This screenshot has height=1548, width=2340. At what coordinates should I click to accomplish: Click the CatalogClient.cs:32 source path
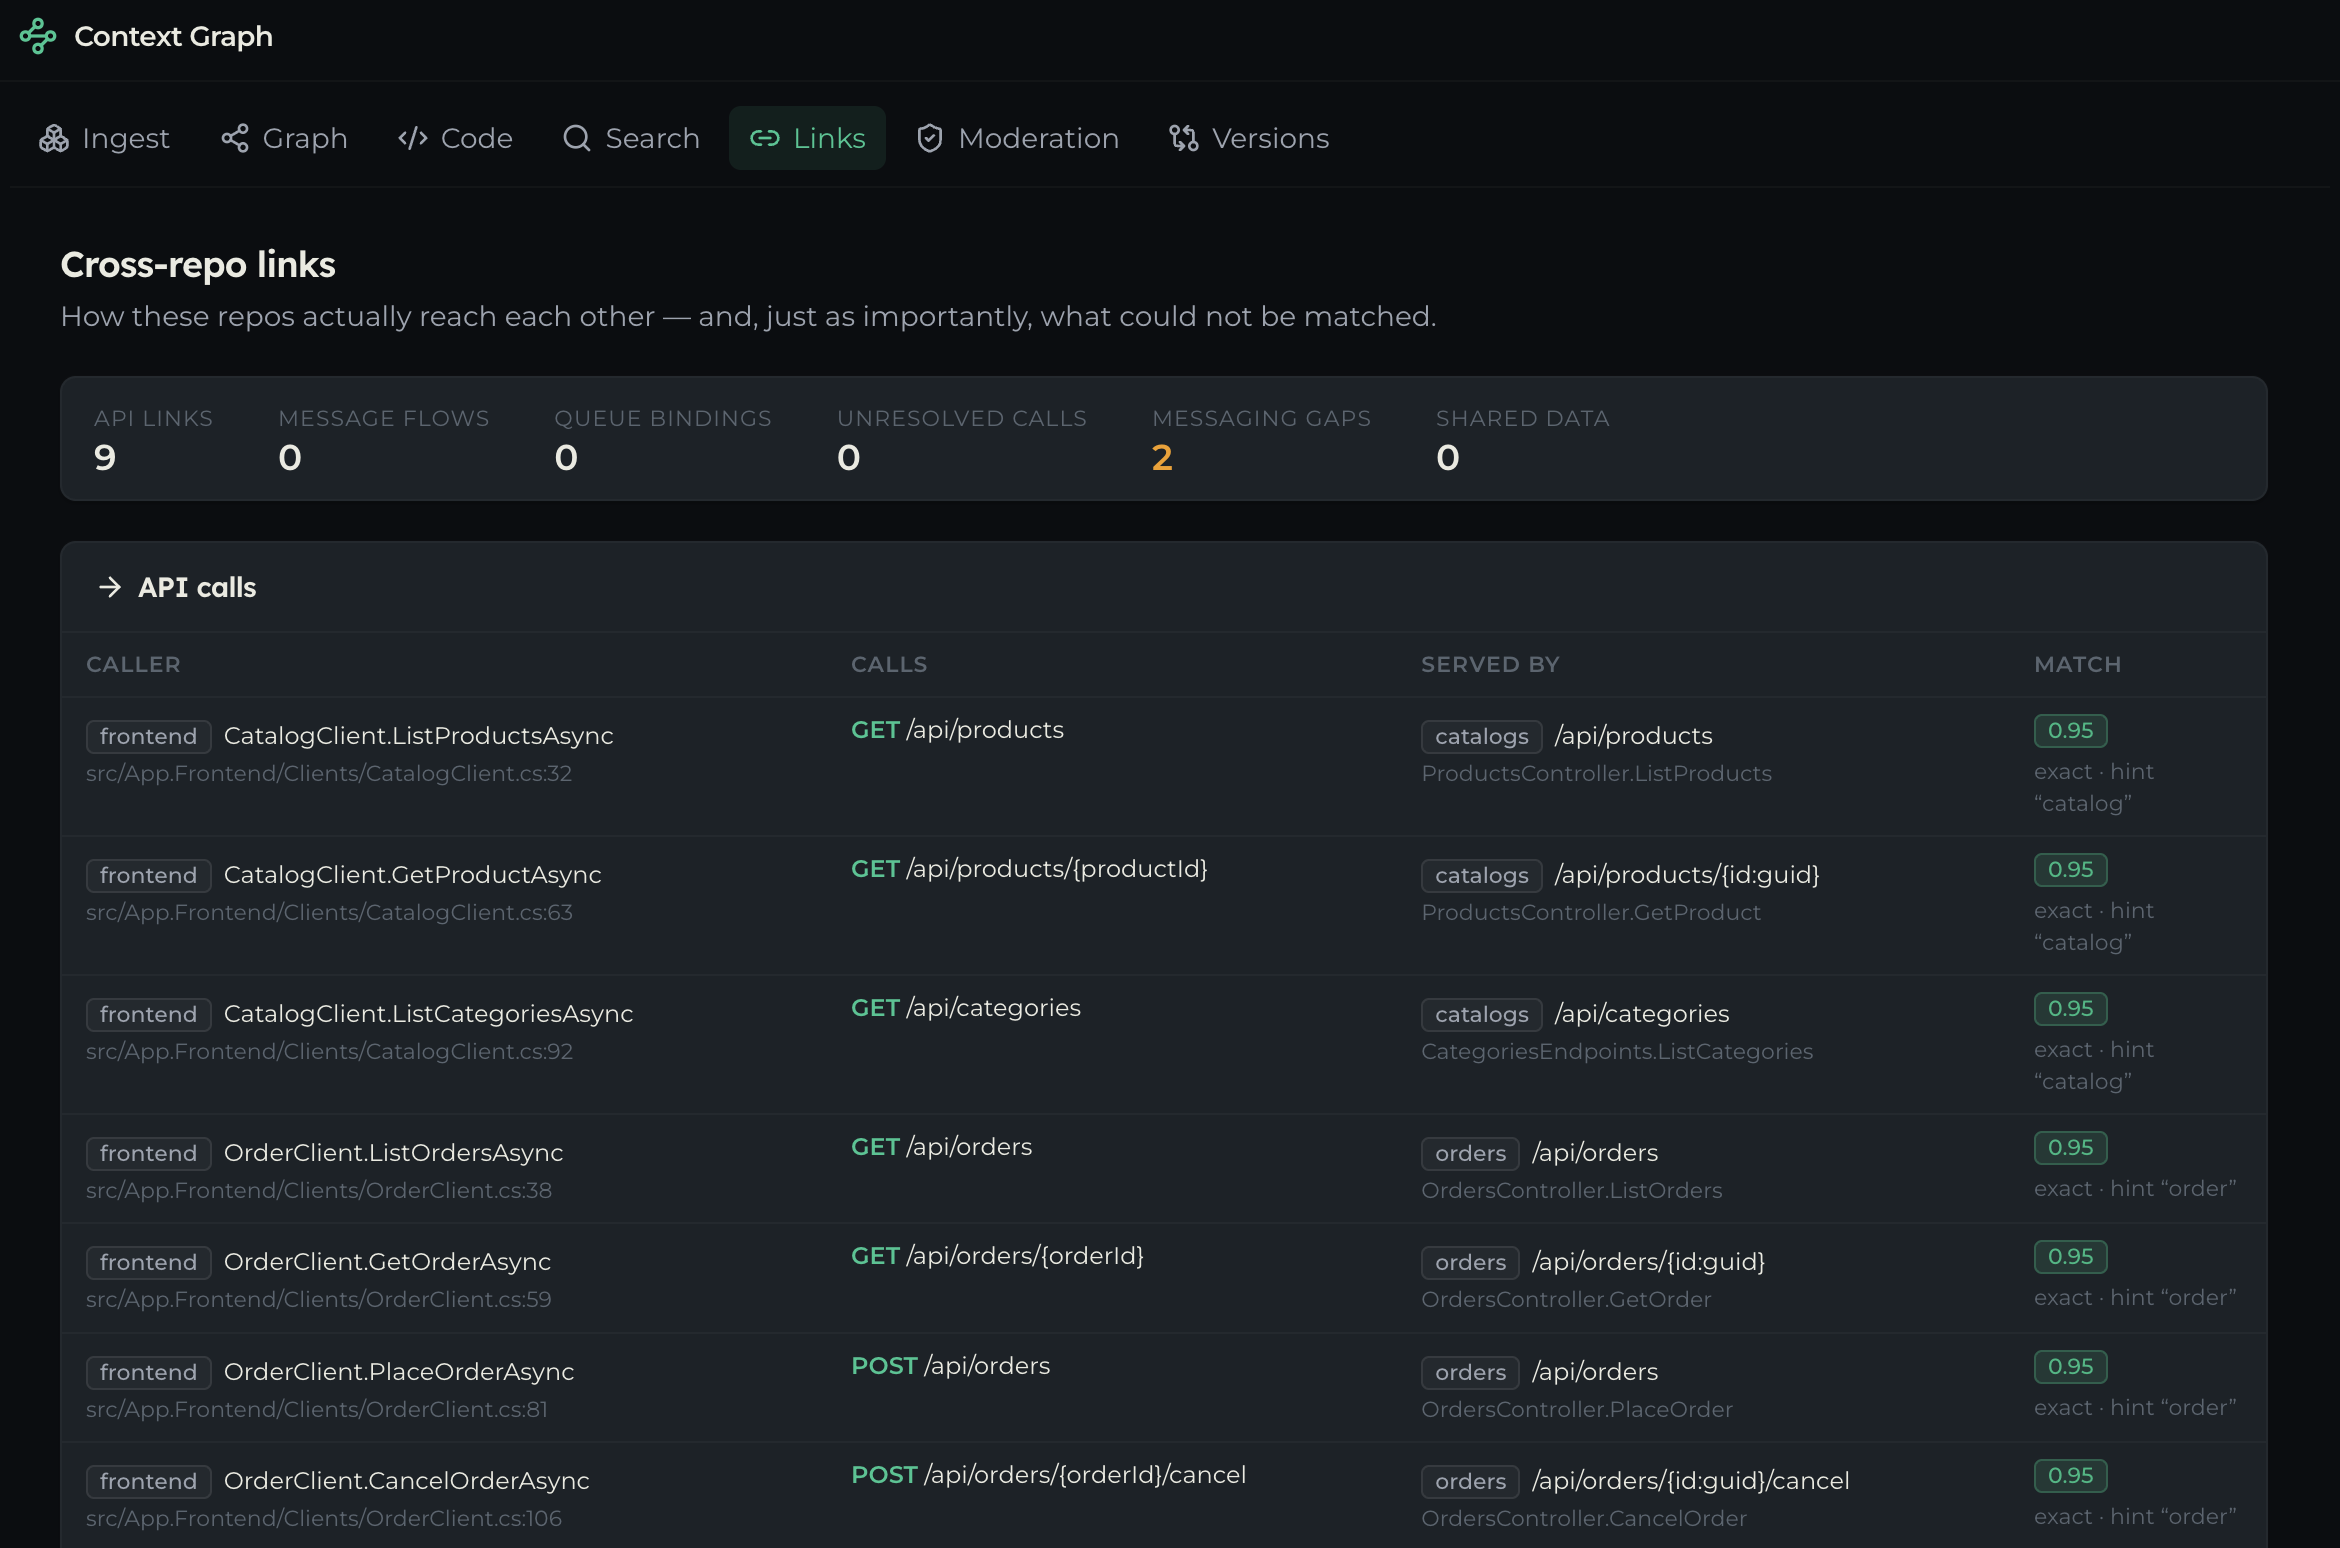point(329,774)
